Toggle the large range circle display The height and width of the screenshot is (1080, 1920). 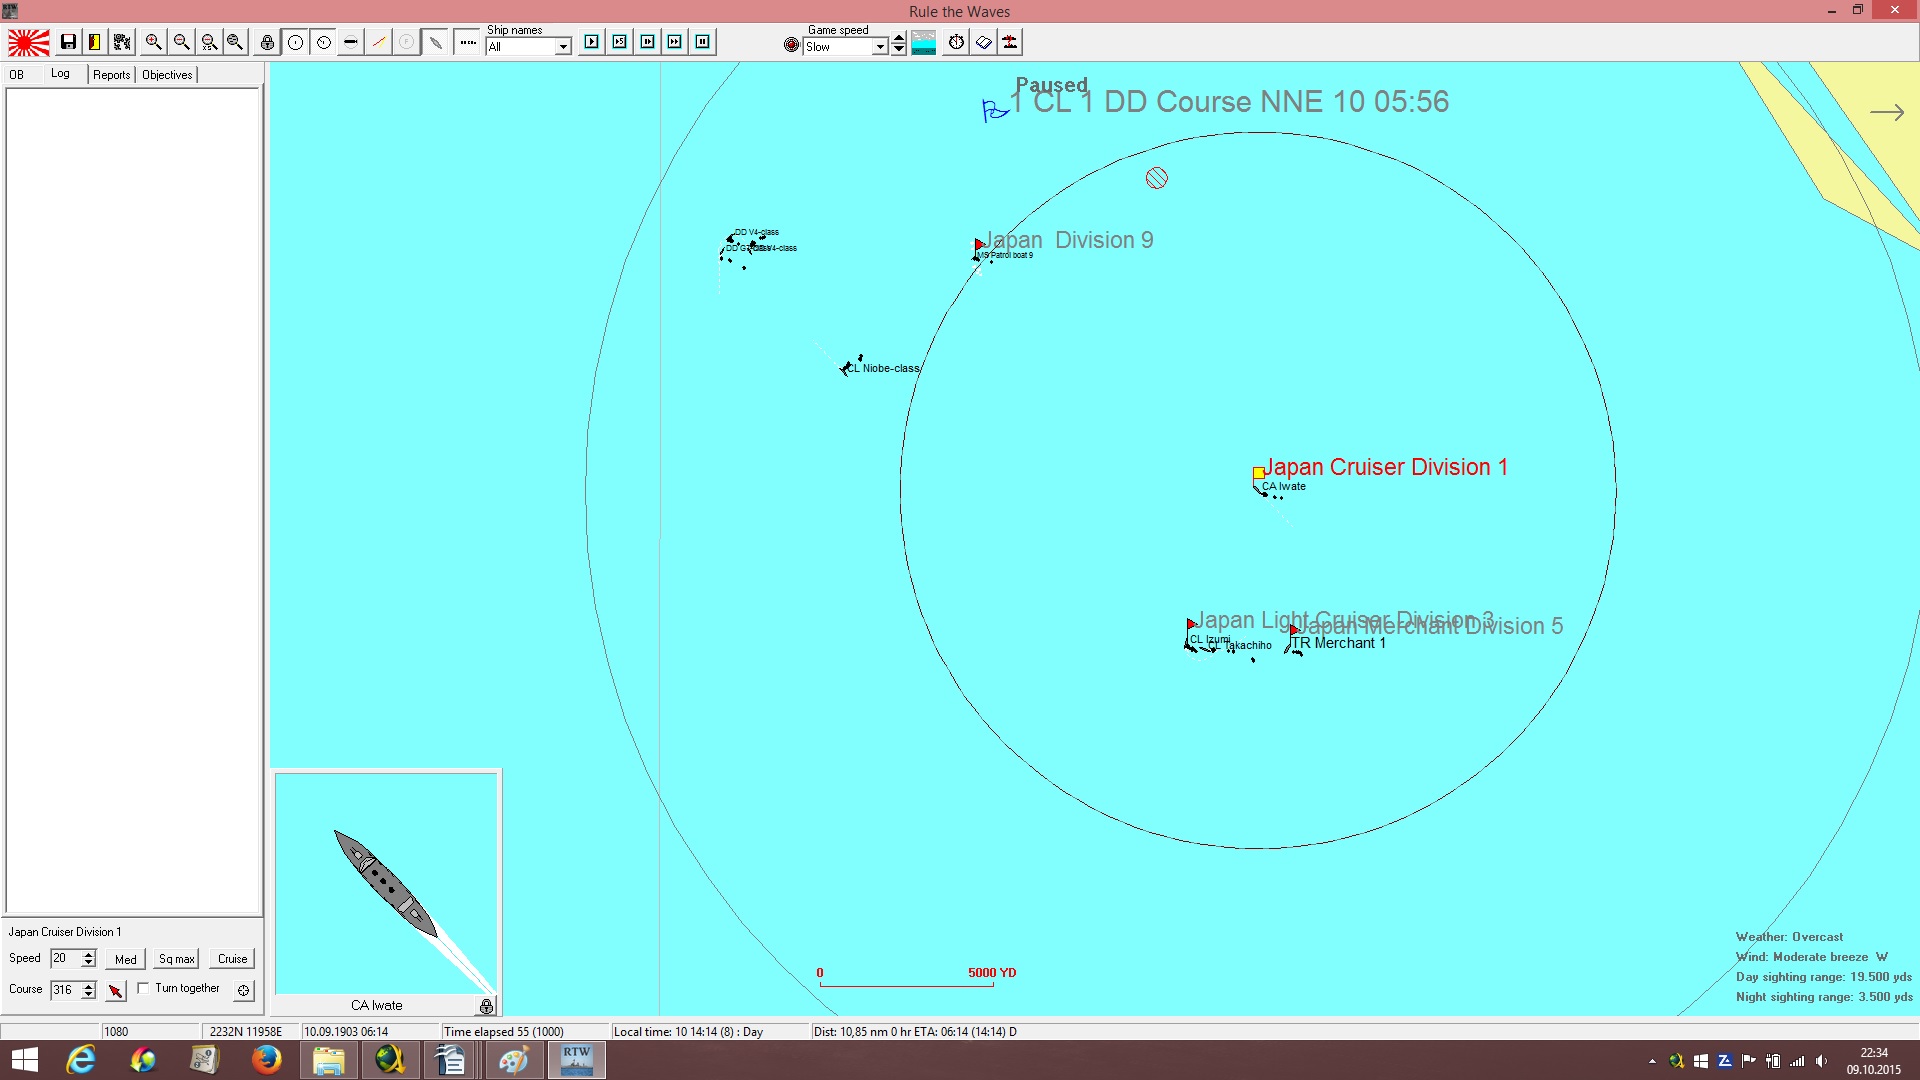tap(296, 42)
